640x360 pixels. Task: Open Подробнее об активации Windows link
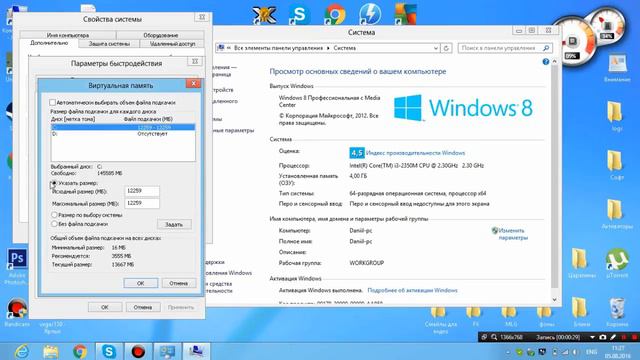pos(412,290)
